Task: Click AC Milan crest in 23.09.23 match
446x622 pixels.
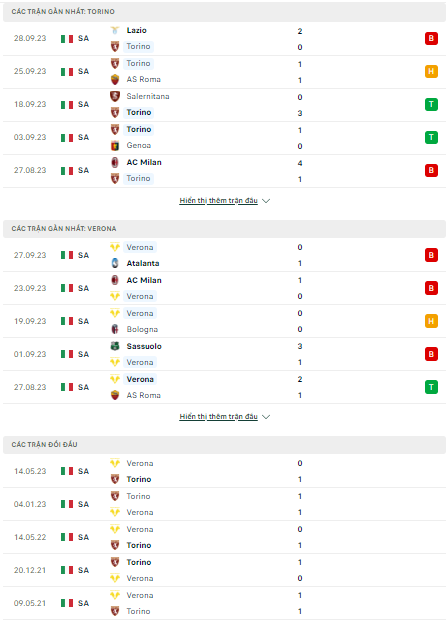Action: [x=115, y=280]
